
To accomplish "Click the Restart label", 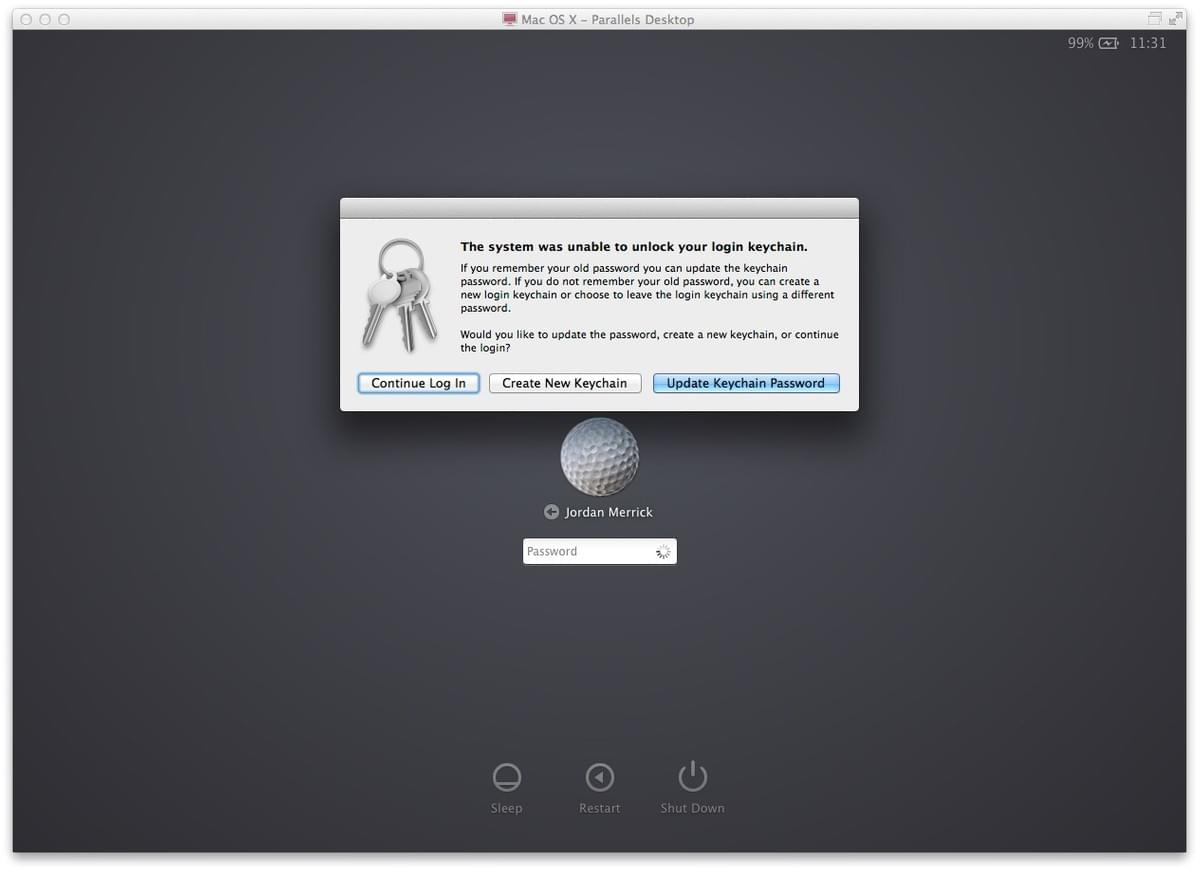I will (x=600, y=808).
